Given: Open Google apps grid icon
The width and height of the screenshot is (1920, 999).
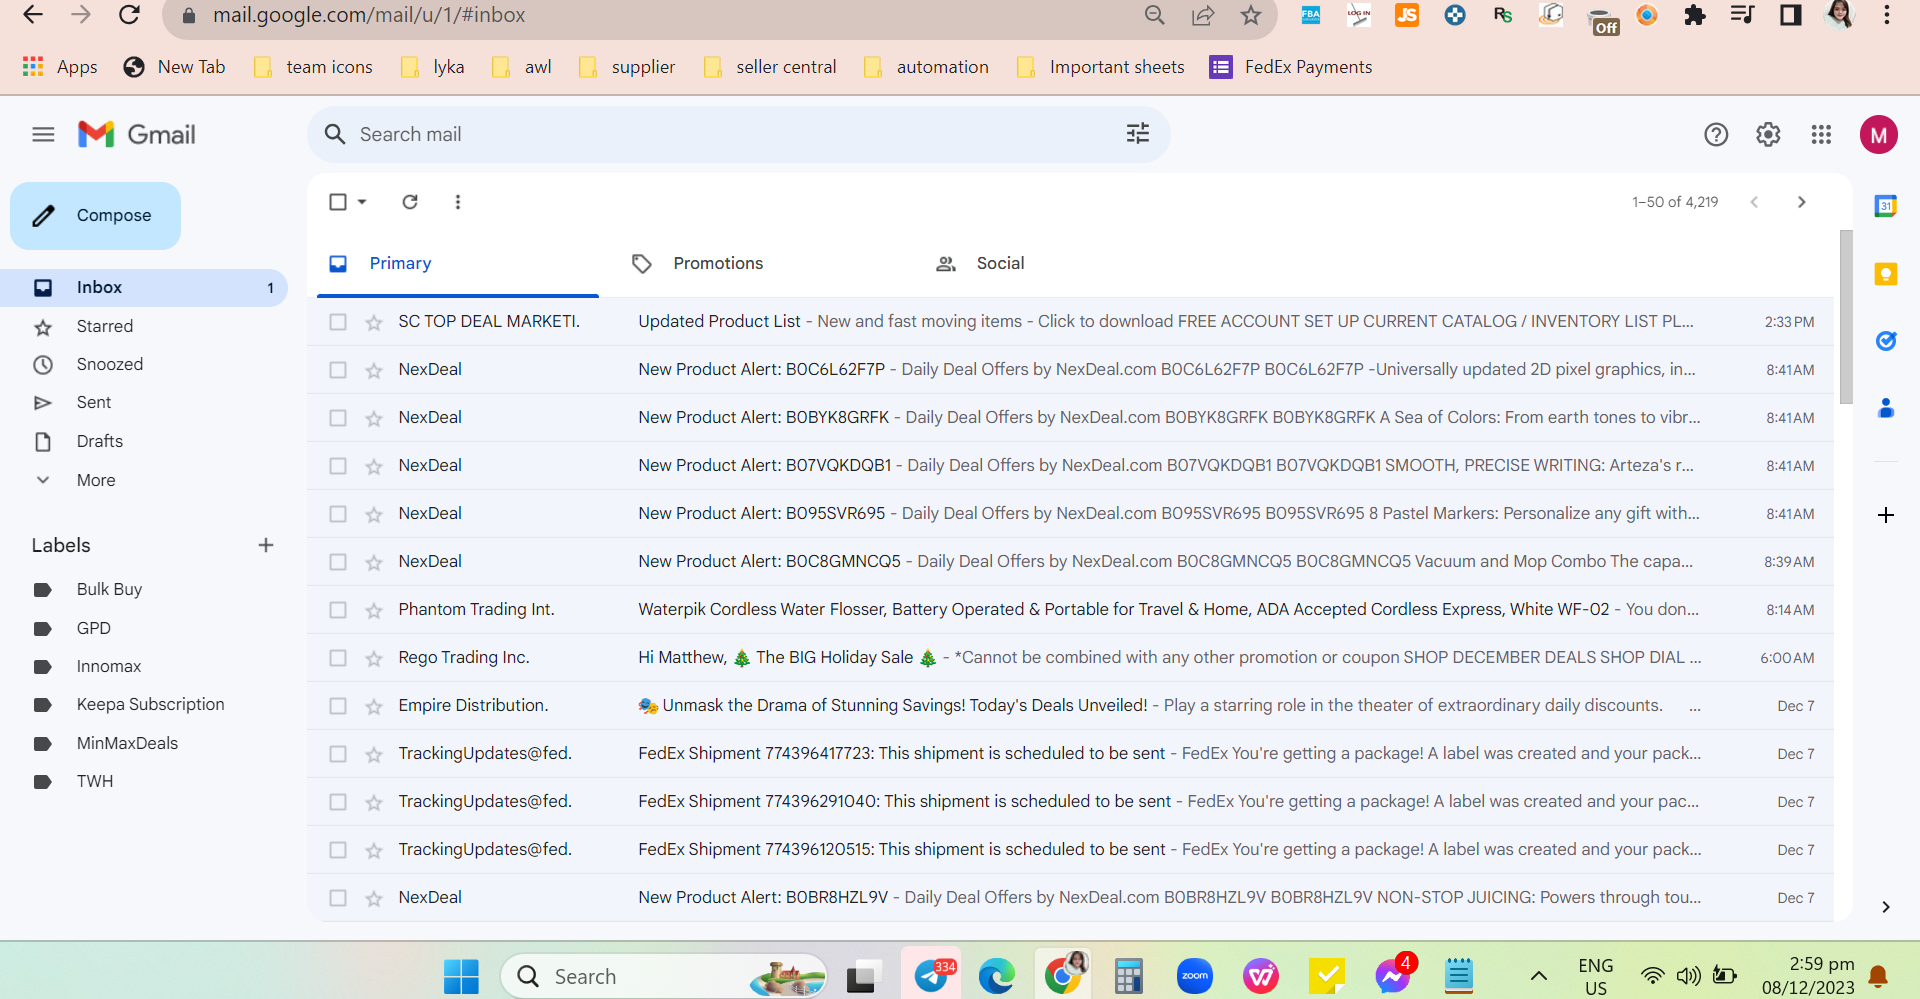Looking at the screenshot, I should 1821,134.
